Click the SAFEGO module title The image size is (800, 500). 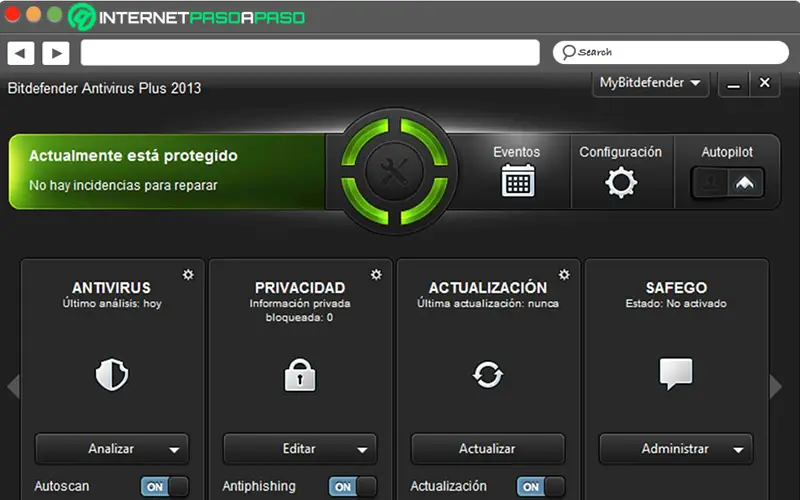676,288
